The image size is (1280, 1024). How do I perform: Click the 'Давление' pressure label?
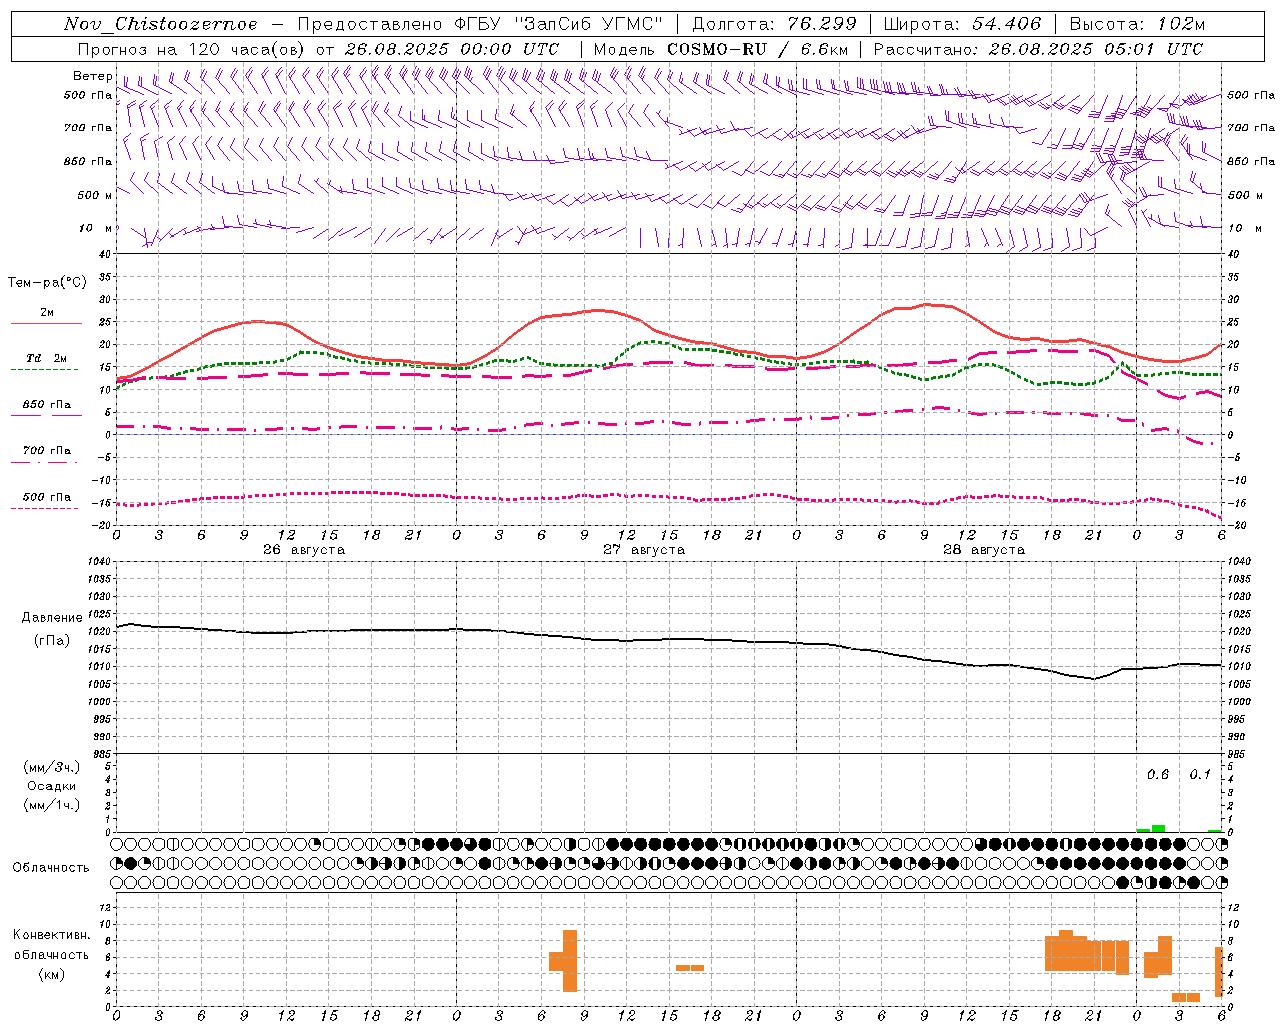52,618
